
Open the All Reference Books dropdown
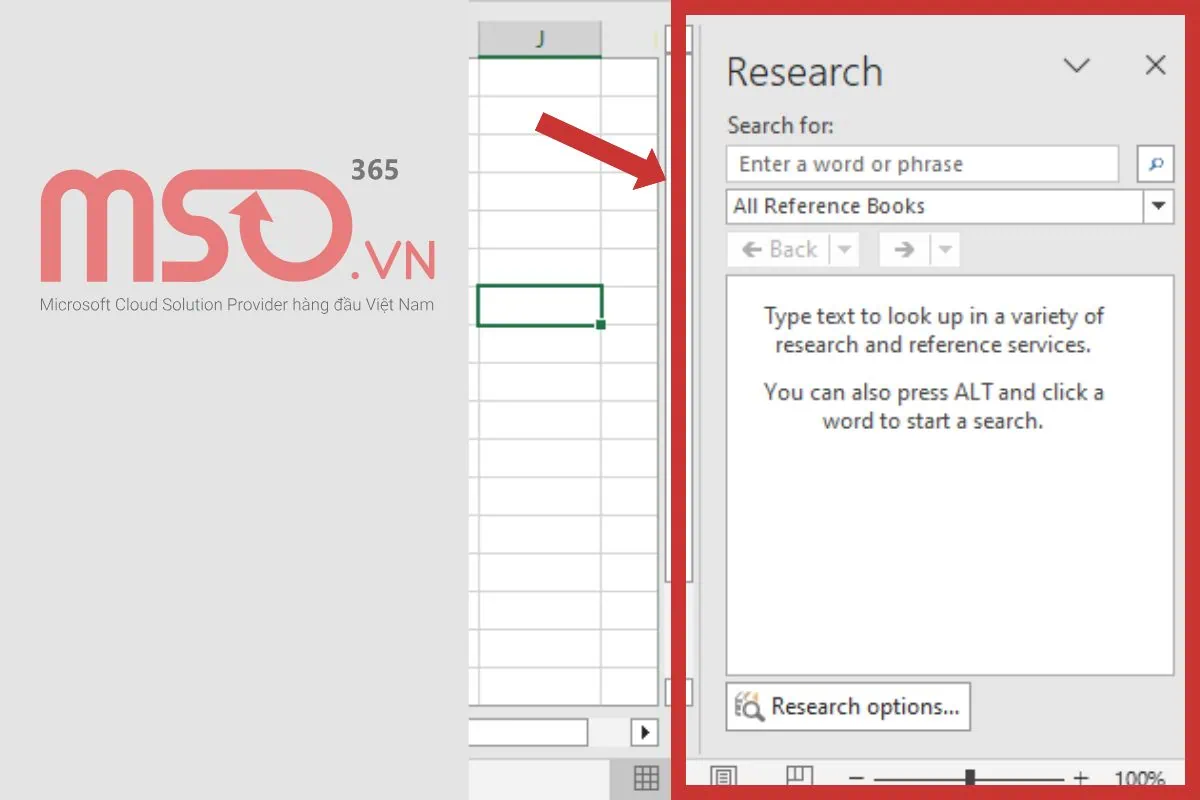(1159, 206)
